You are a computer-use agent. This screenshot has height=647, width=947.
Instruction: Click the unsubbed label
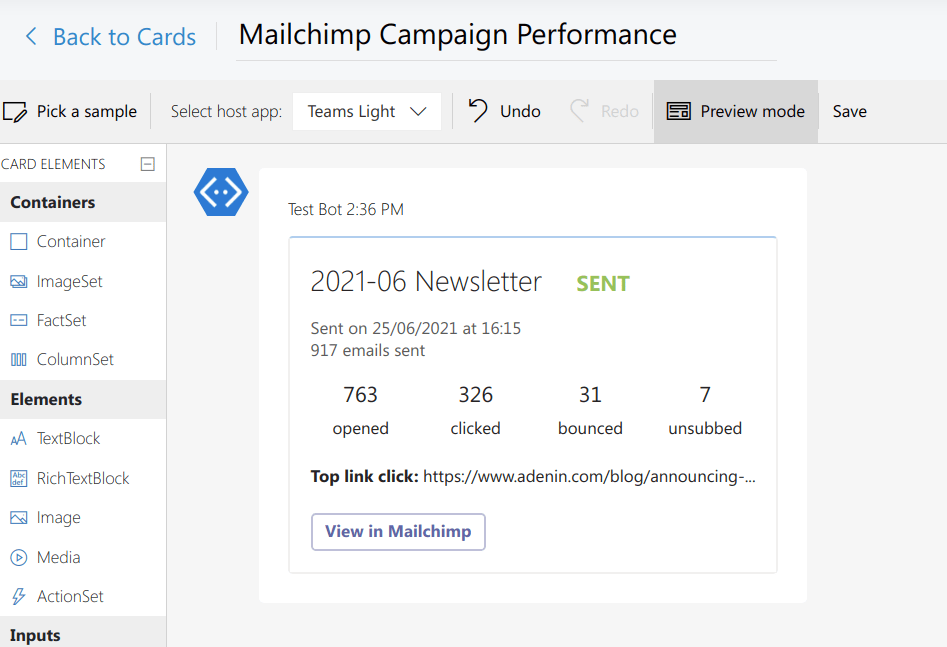[x=705, y=428]
